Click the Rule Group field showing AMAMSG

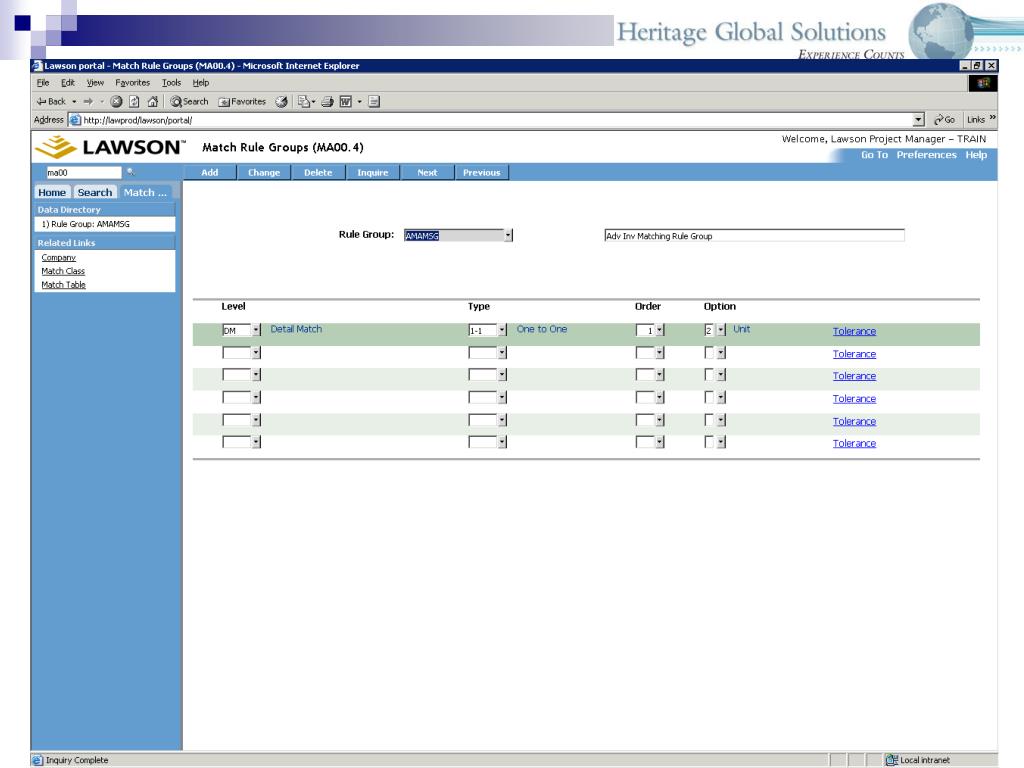point(454,235)
